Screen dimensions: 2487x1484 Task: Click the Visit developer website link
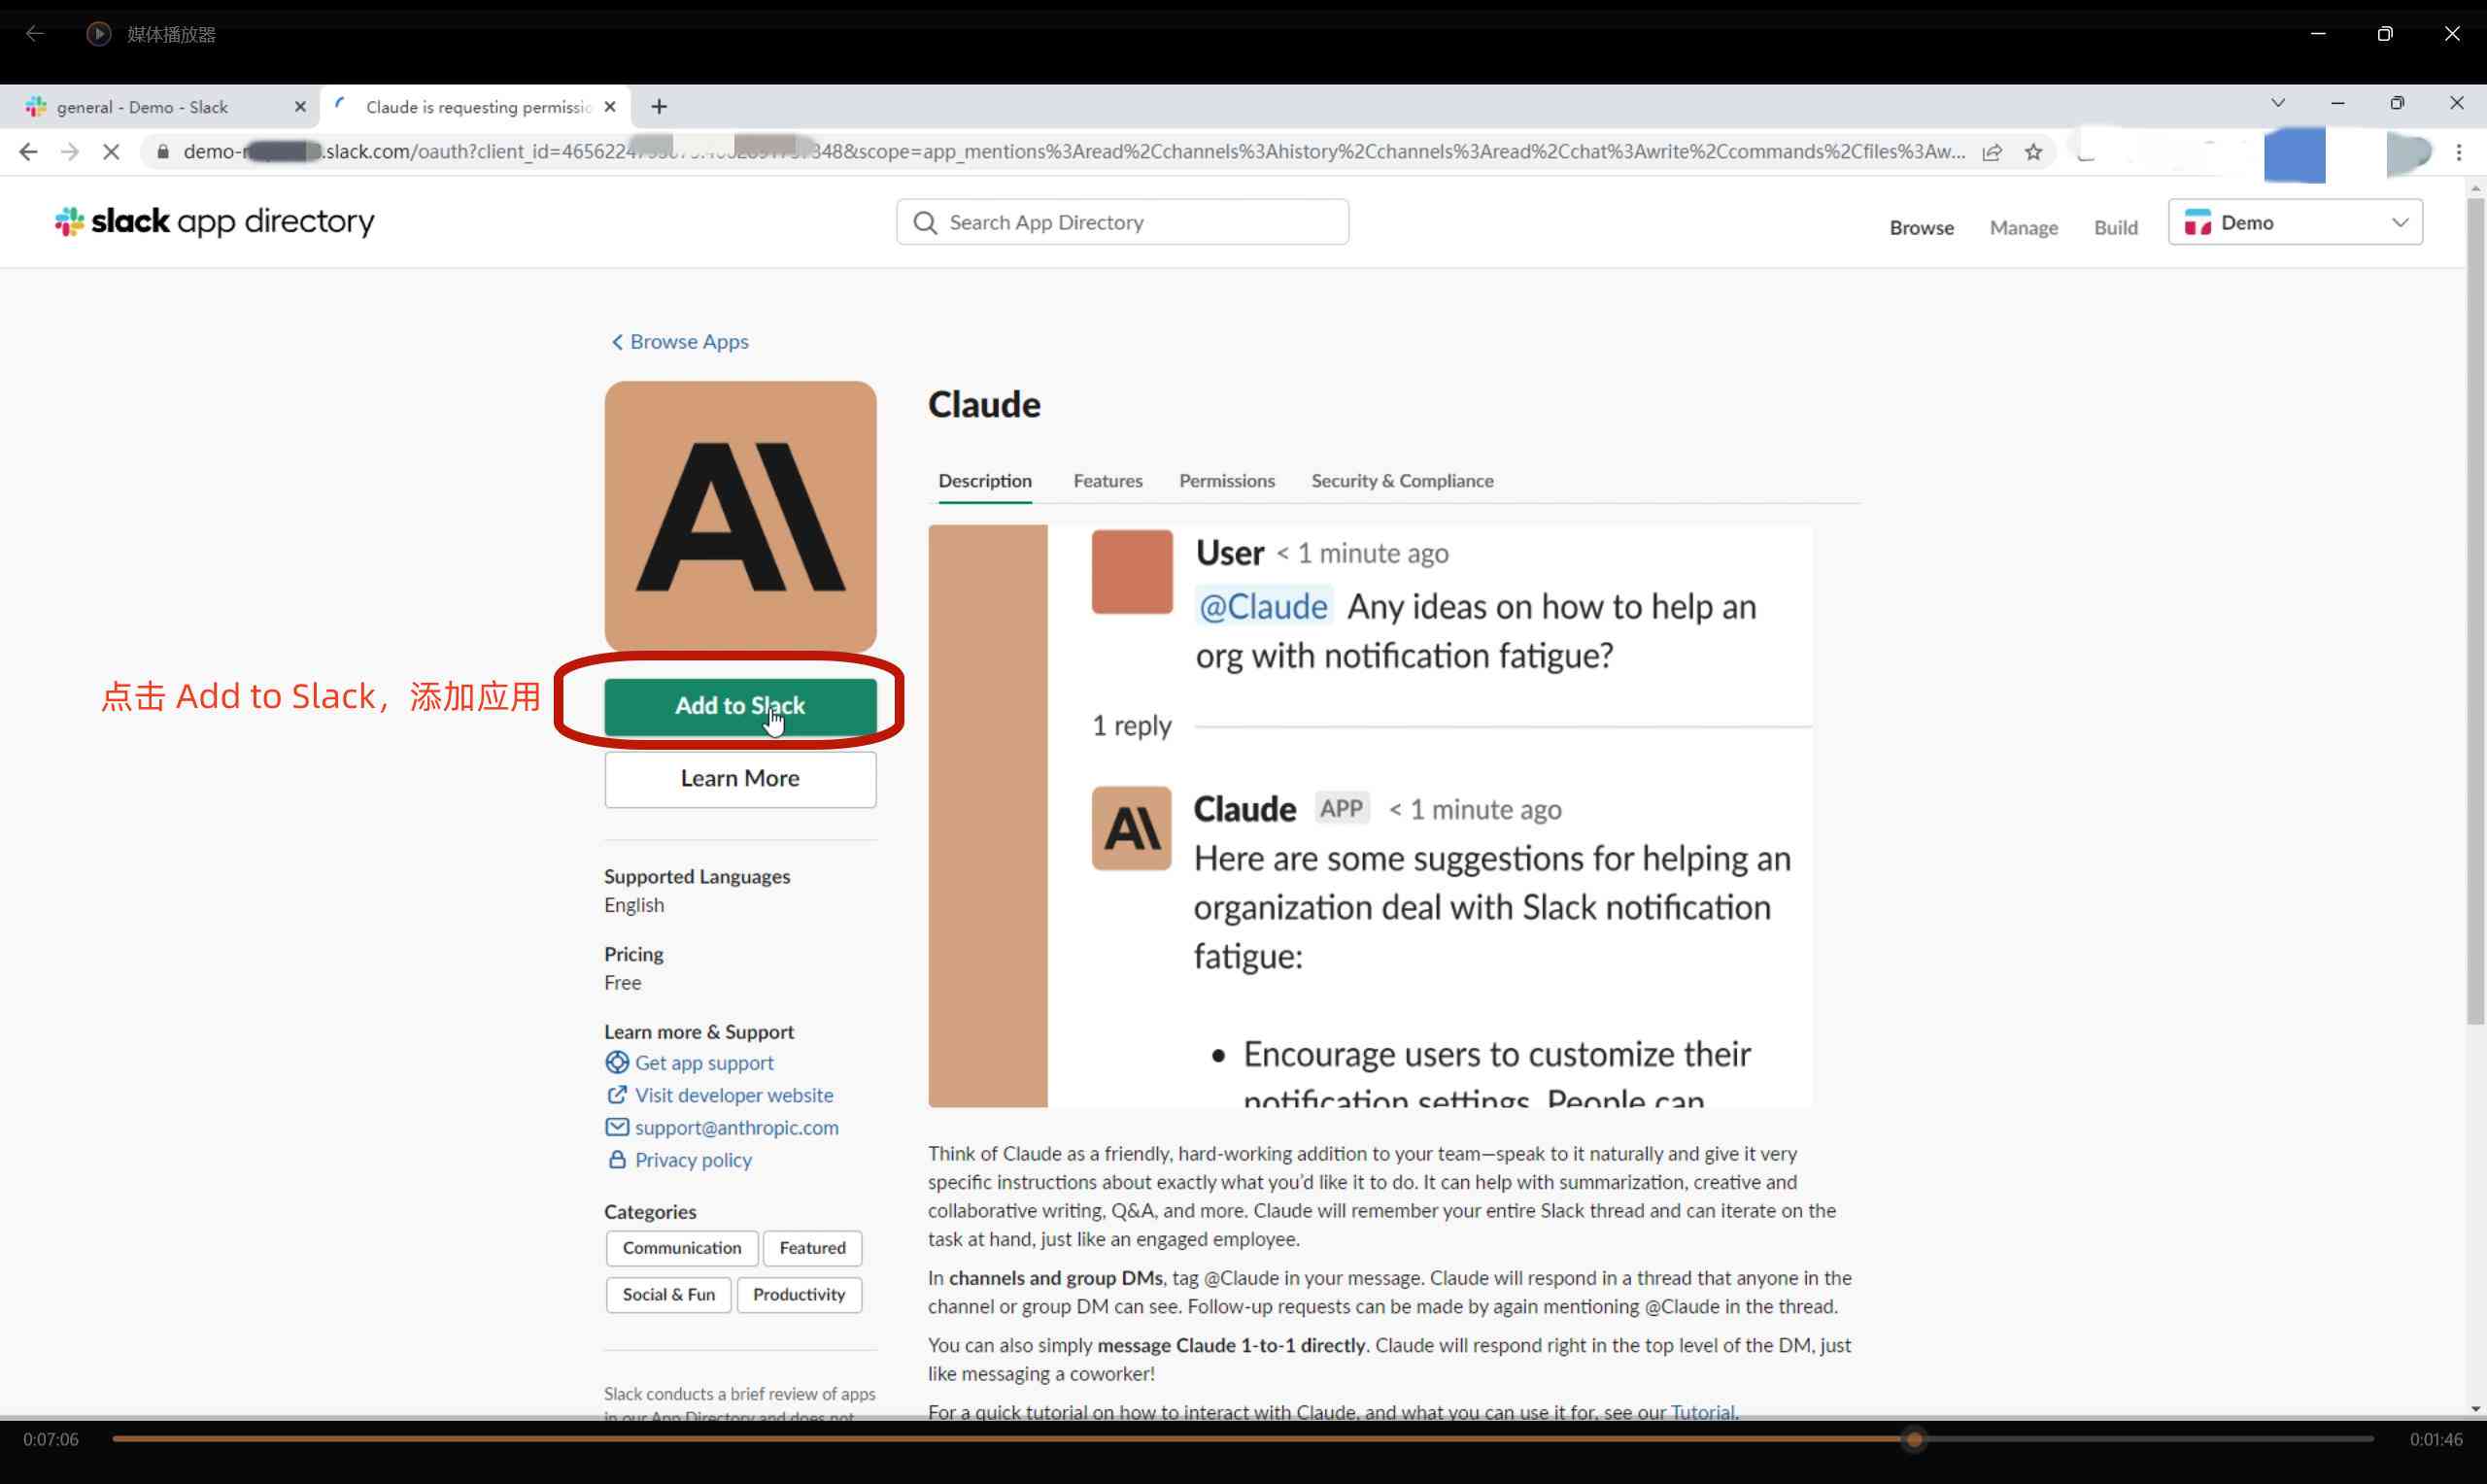coord(734,1094)
